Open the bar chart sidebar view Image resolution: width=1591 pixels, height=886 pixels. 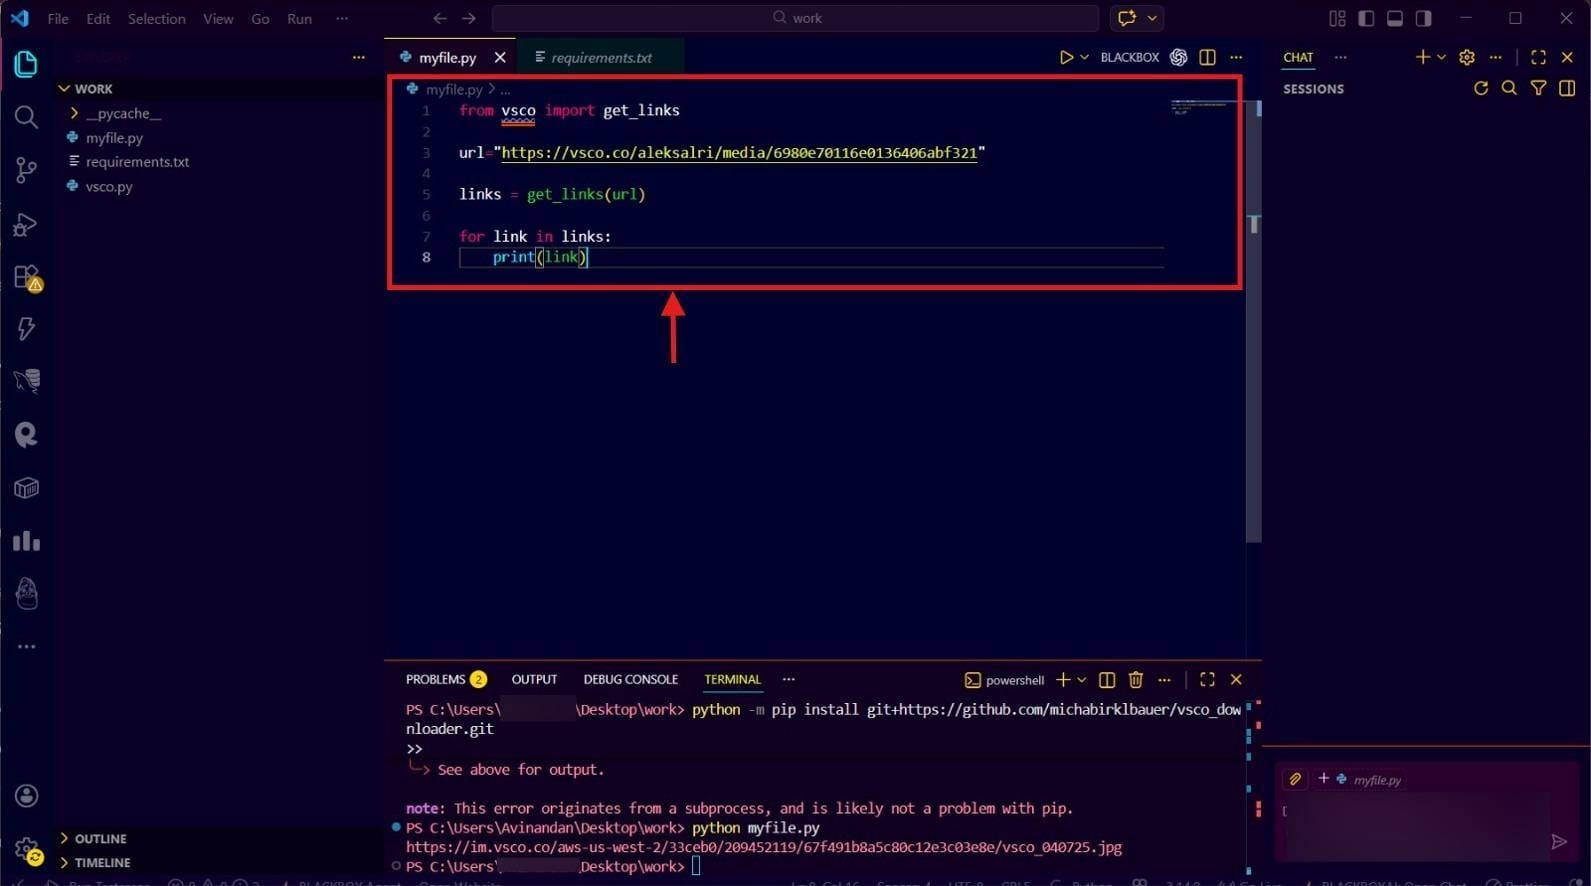(x=26, y=541)
